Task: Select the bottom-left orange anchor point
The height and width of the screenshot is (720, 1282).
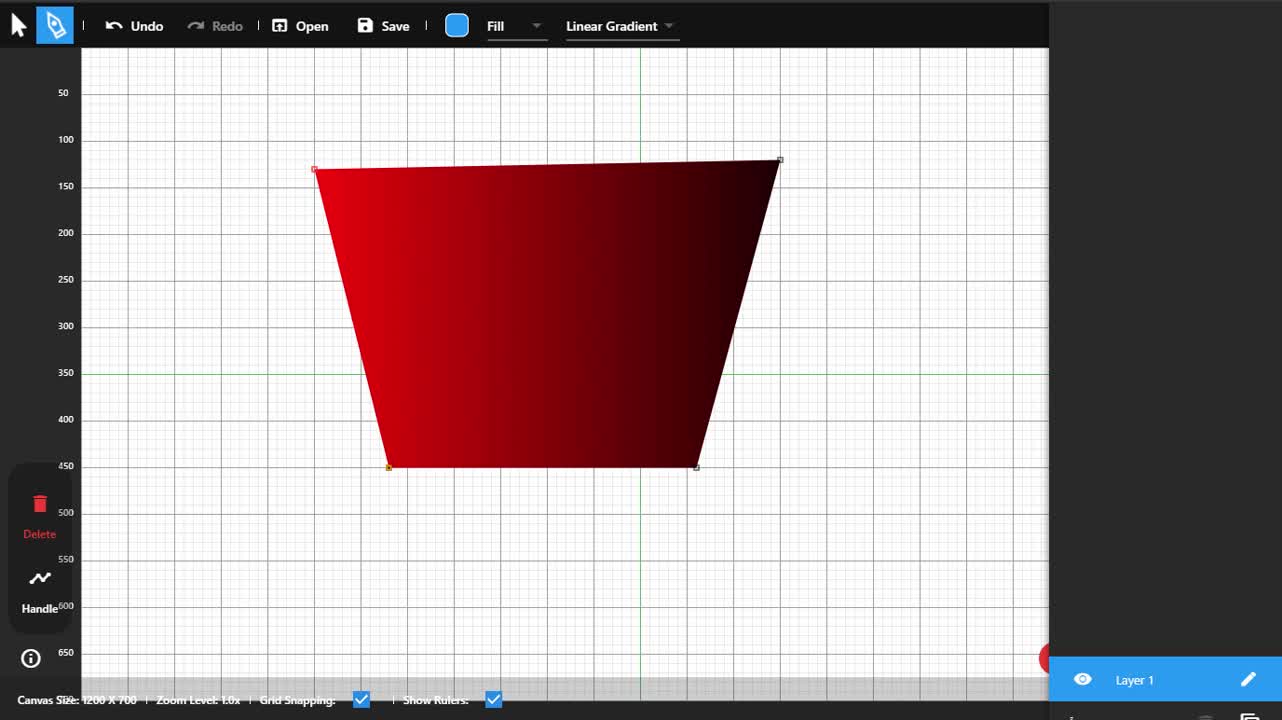Action: pyautogui.click(x=389, y=467)
